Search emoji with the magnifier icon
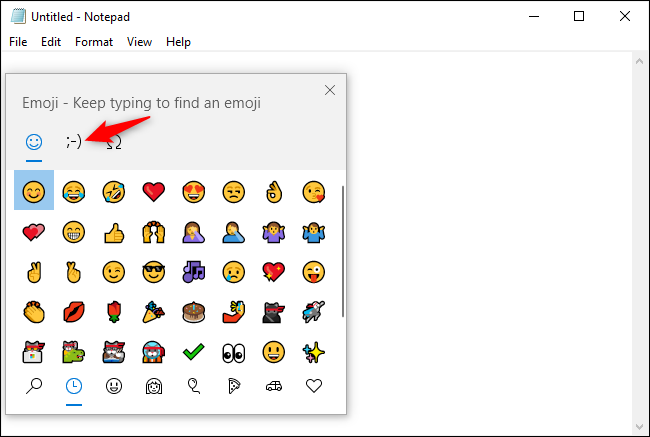This screenshot has width=650, height=437. coord(34,387)
